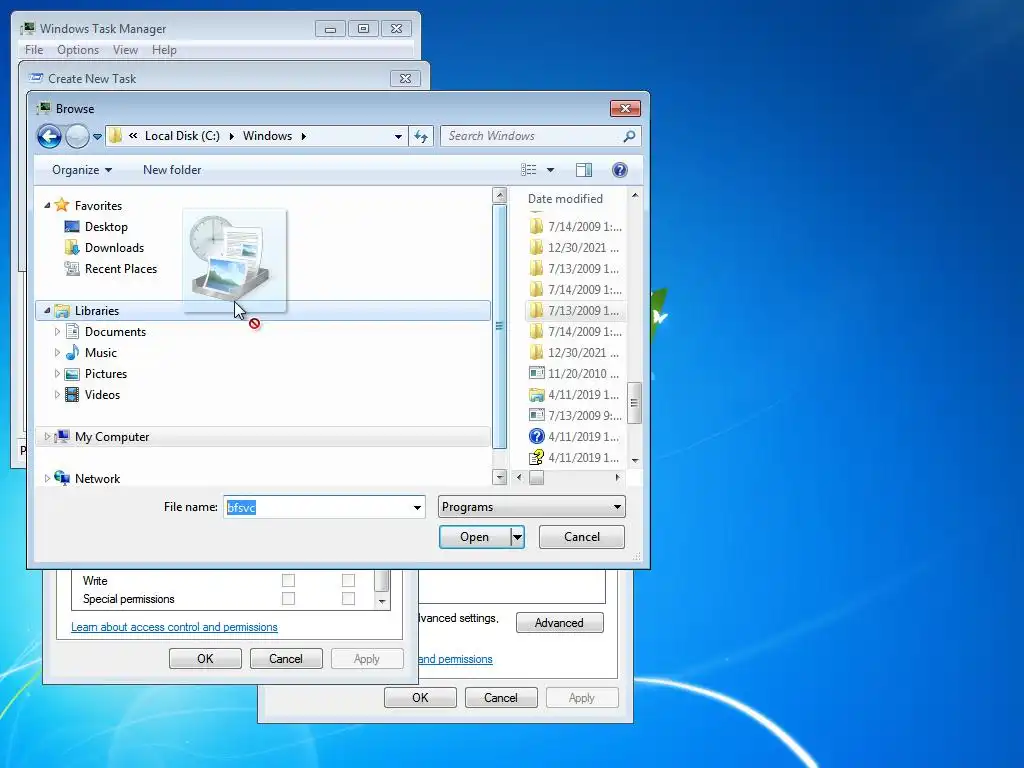This screenshot has width=1024, height=768.
Task: Click the Date modified column header
Action: tap(566, 199)
